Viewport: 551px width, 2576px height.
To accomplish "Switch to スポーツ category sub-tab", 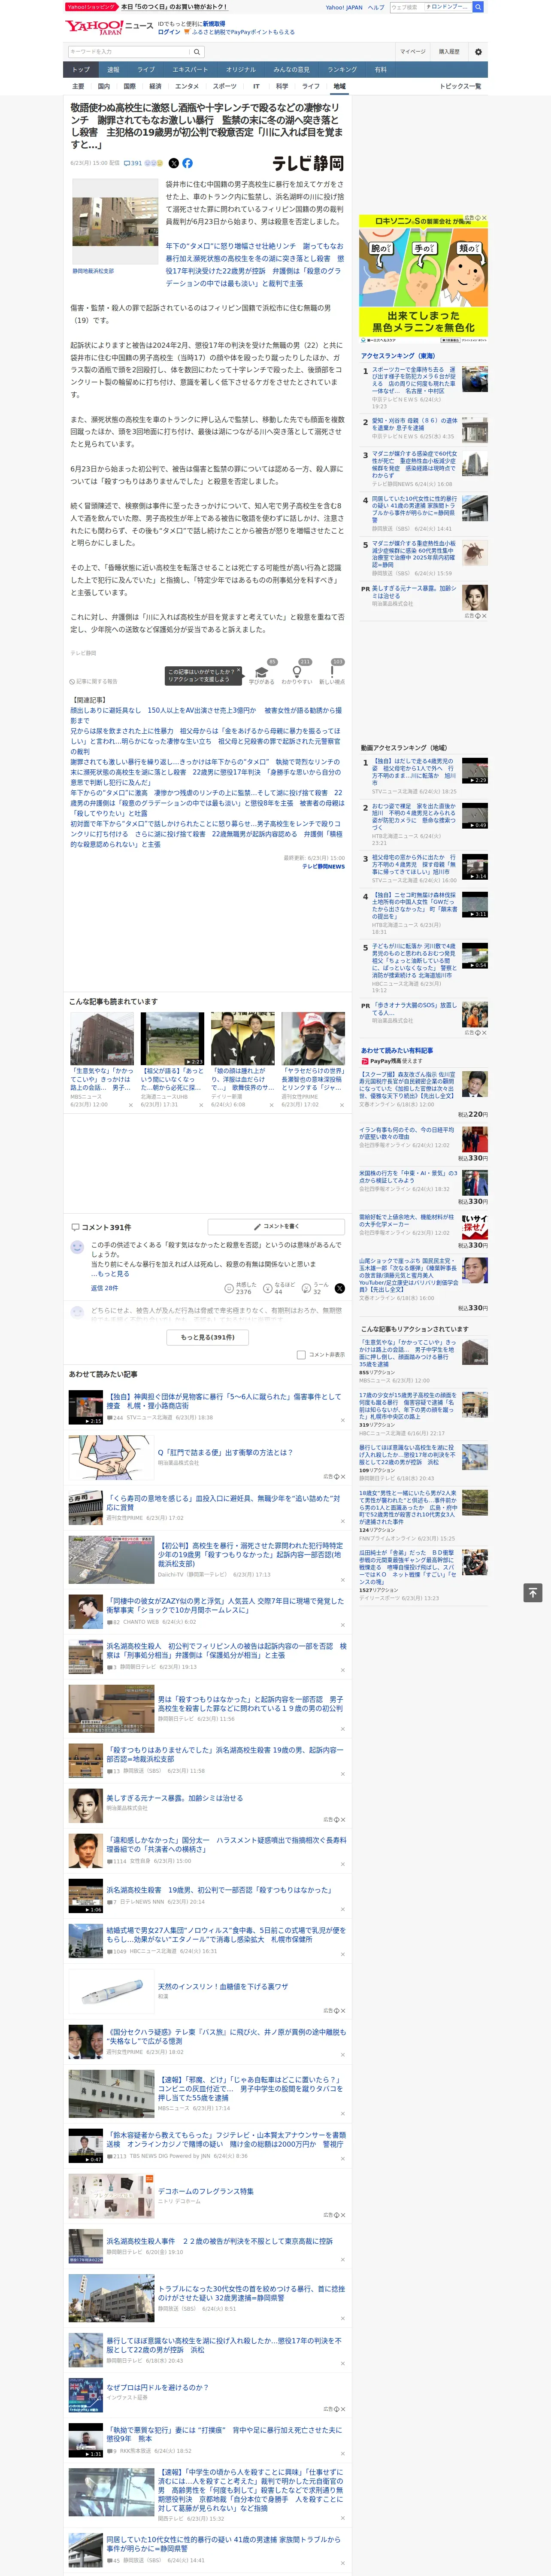I will (x=224, y=86).
